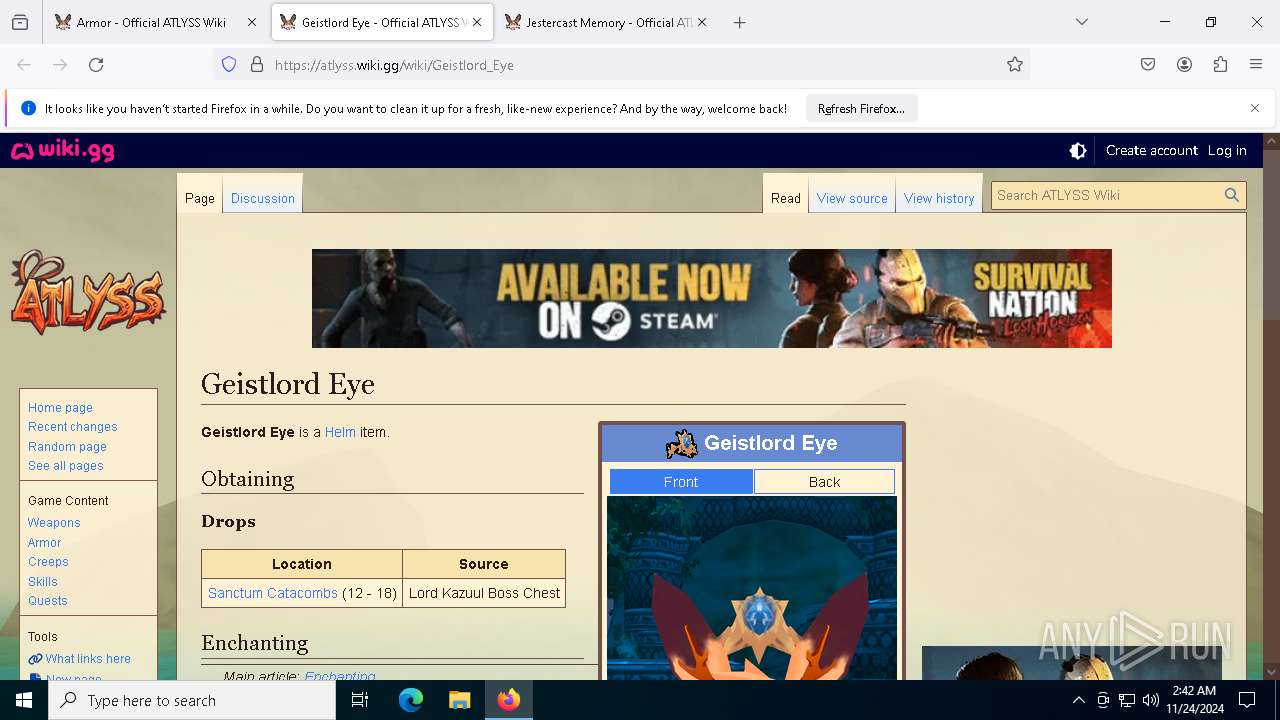
Task: Reload the page with the refresh icon
Action: coord(96,65)
